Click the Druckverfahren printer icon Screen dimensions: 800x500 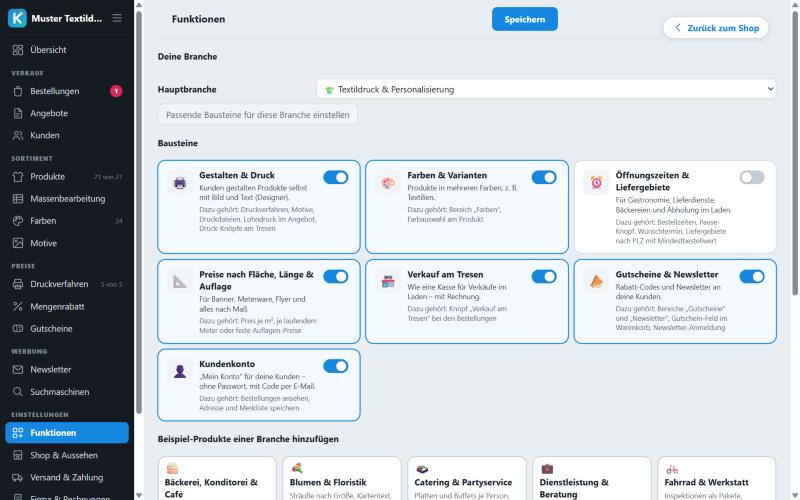18,284
